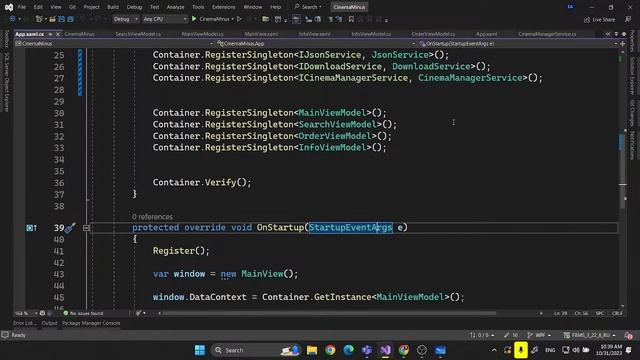Open the Debug configuration dropdown

(125, 19)
